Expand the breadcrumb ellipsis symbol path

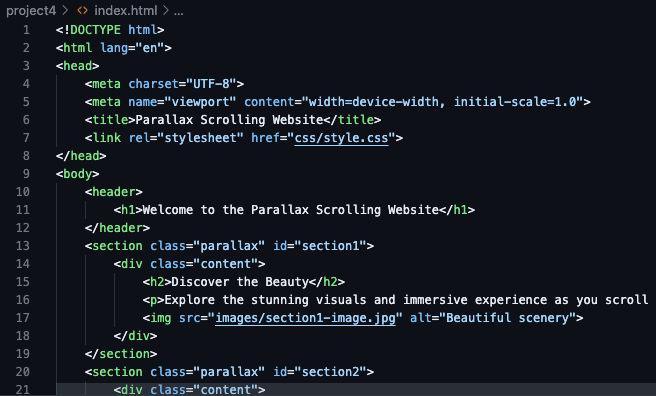pyautogui.click(x=179, y=11)
